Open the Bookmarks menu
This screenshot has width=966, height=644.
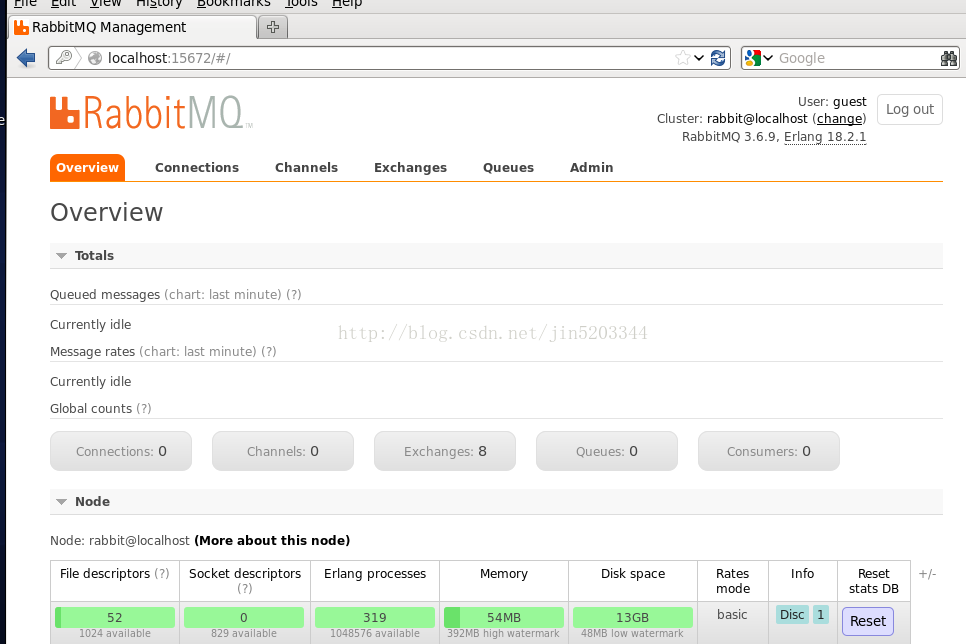[233, 3]
